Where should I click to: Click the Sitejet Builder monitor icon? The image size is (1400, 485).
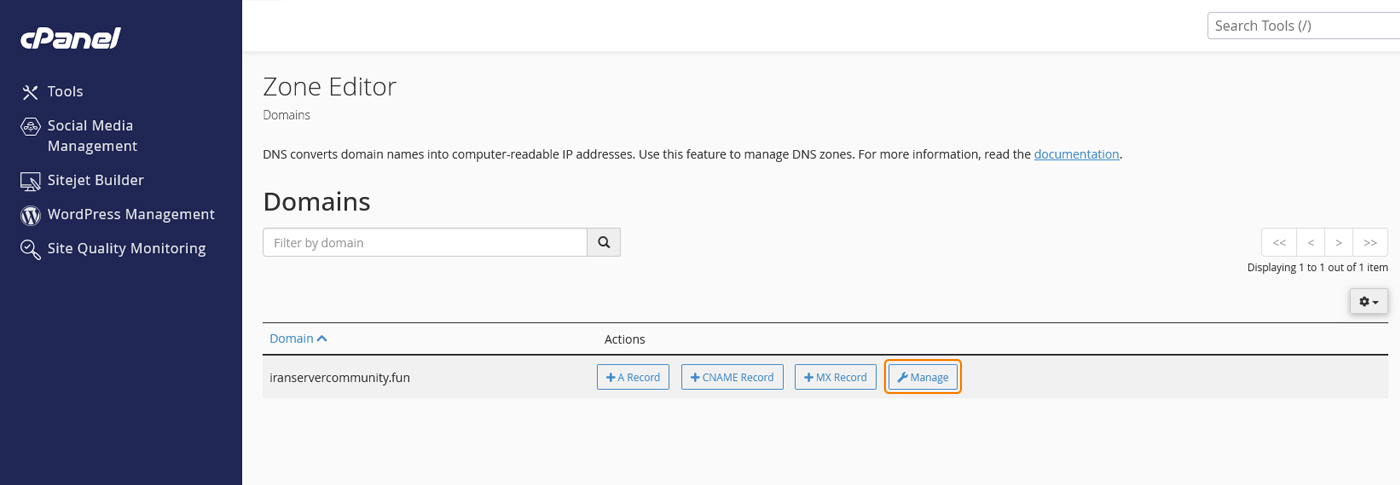(x=30, y=181)
